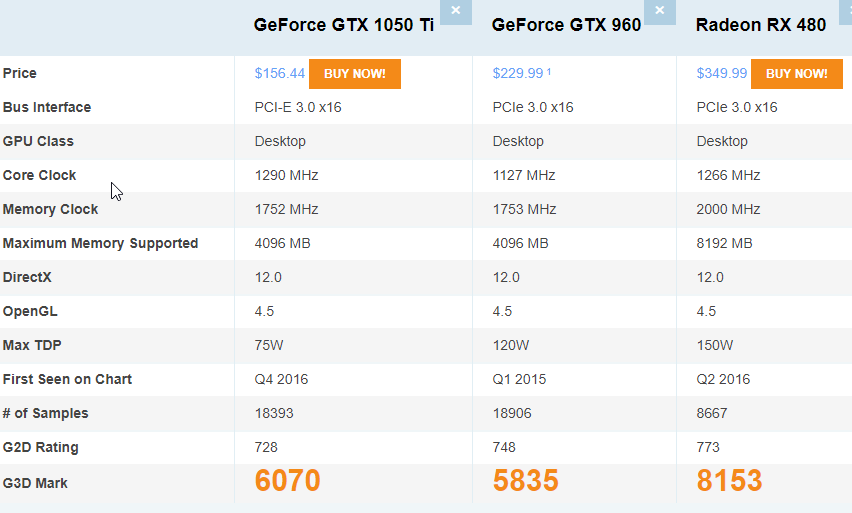Click the Price row label
Viewport: 852px width, 513px height.
20,73
